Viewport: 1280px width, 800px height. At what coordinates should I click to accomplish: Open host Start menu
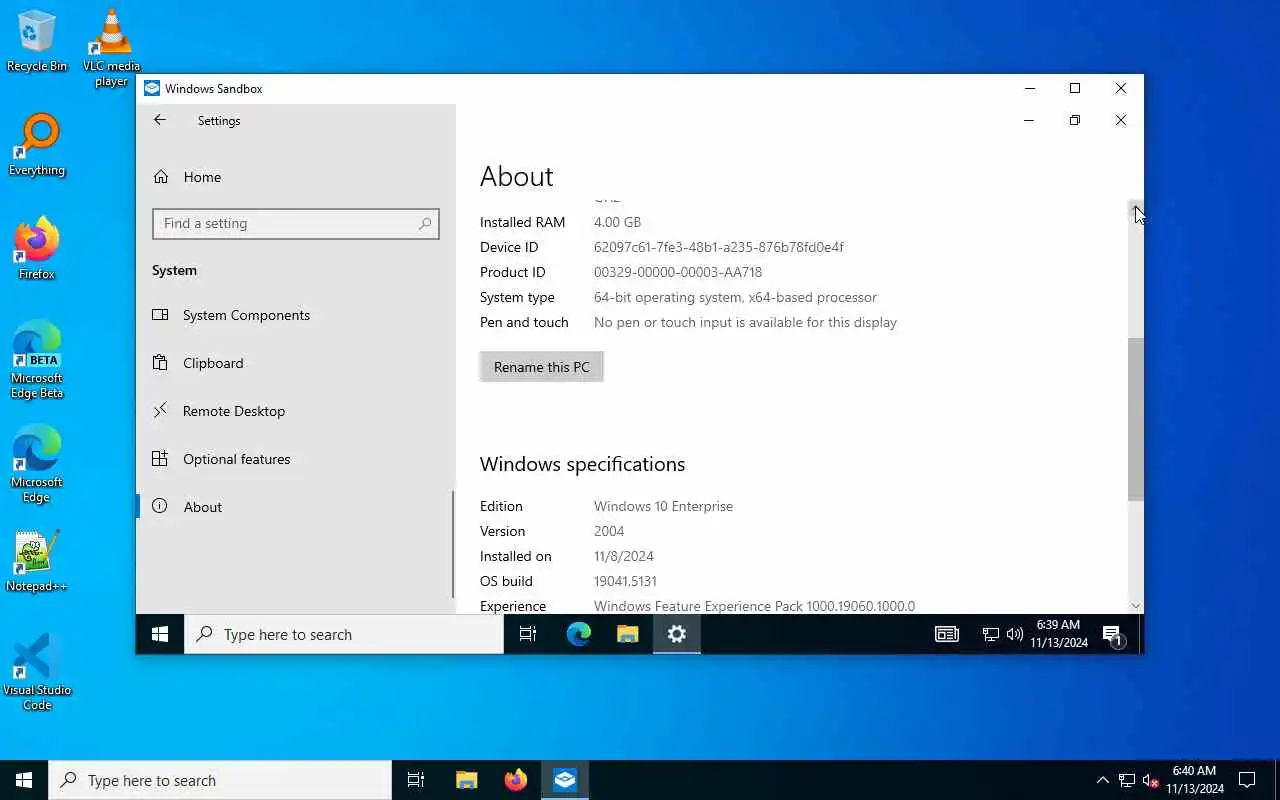click(24, 780)
